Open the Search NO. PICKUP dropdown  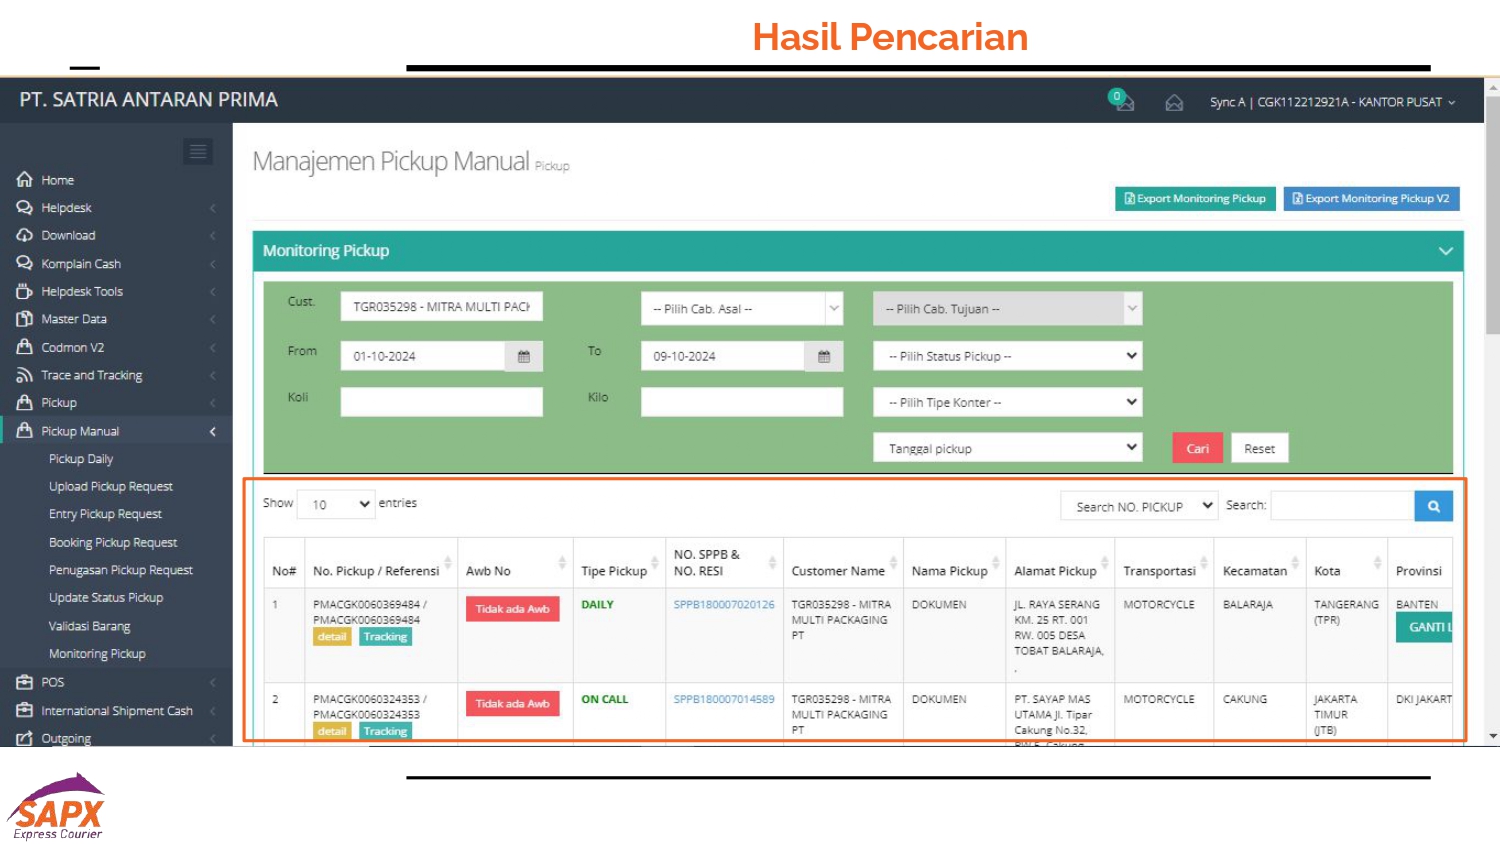pyautogui.click(x=1139, y=507)
